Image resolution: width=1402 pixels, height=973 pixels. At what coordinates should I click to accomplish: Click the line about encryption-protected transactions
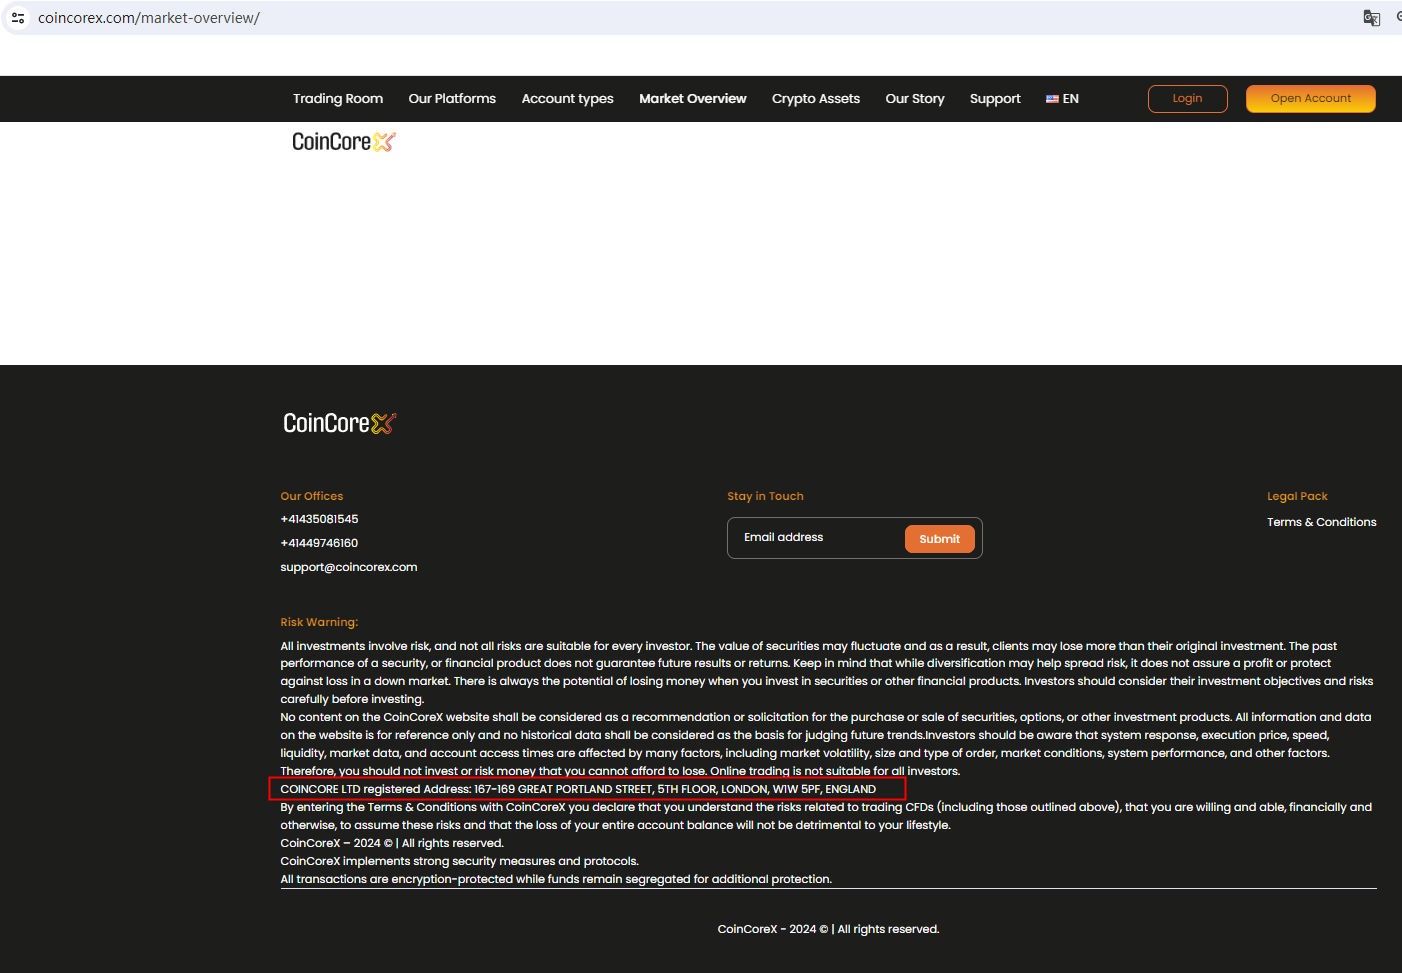pyautogui.click(x=556, y=879)
